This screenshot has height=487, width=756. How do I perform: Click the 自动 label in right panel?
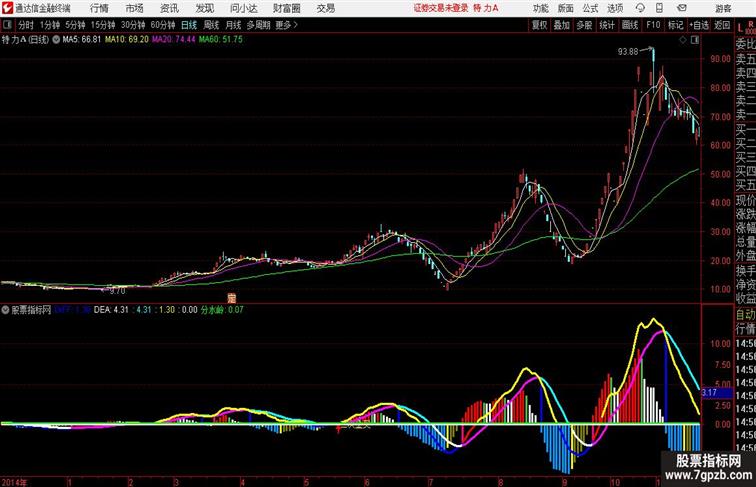tap(745, 314)
